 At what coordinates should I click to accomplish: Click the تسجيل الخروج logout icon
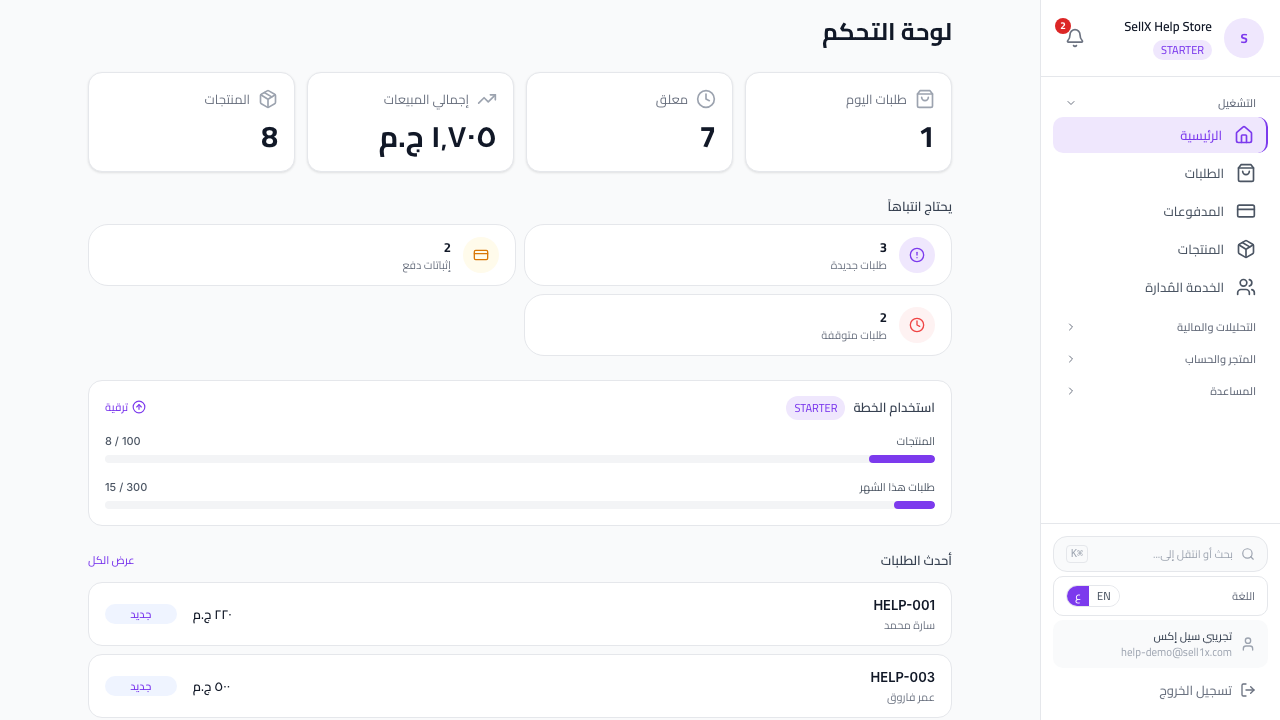[1247, 690]
